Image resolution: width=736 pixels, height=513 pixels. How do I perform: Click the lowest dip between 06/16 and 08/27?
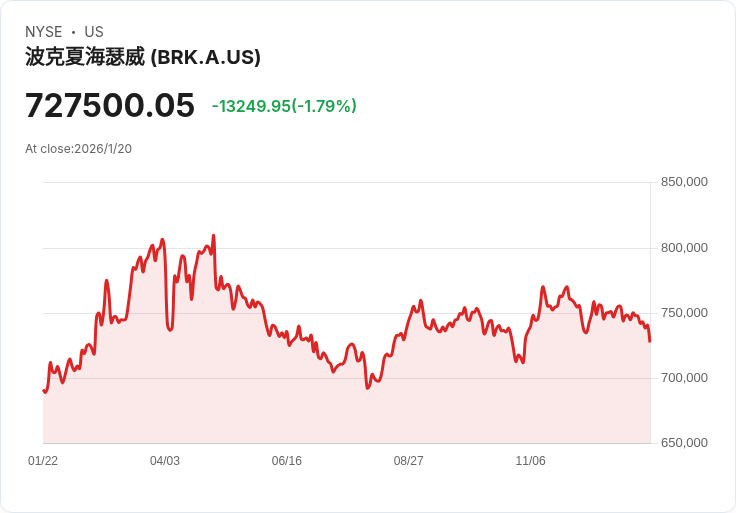pyautogui.click(x=367, y=387)
